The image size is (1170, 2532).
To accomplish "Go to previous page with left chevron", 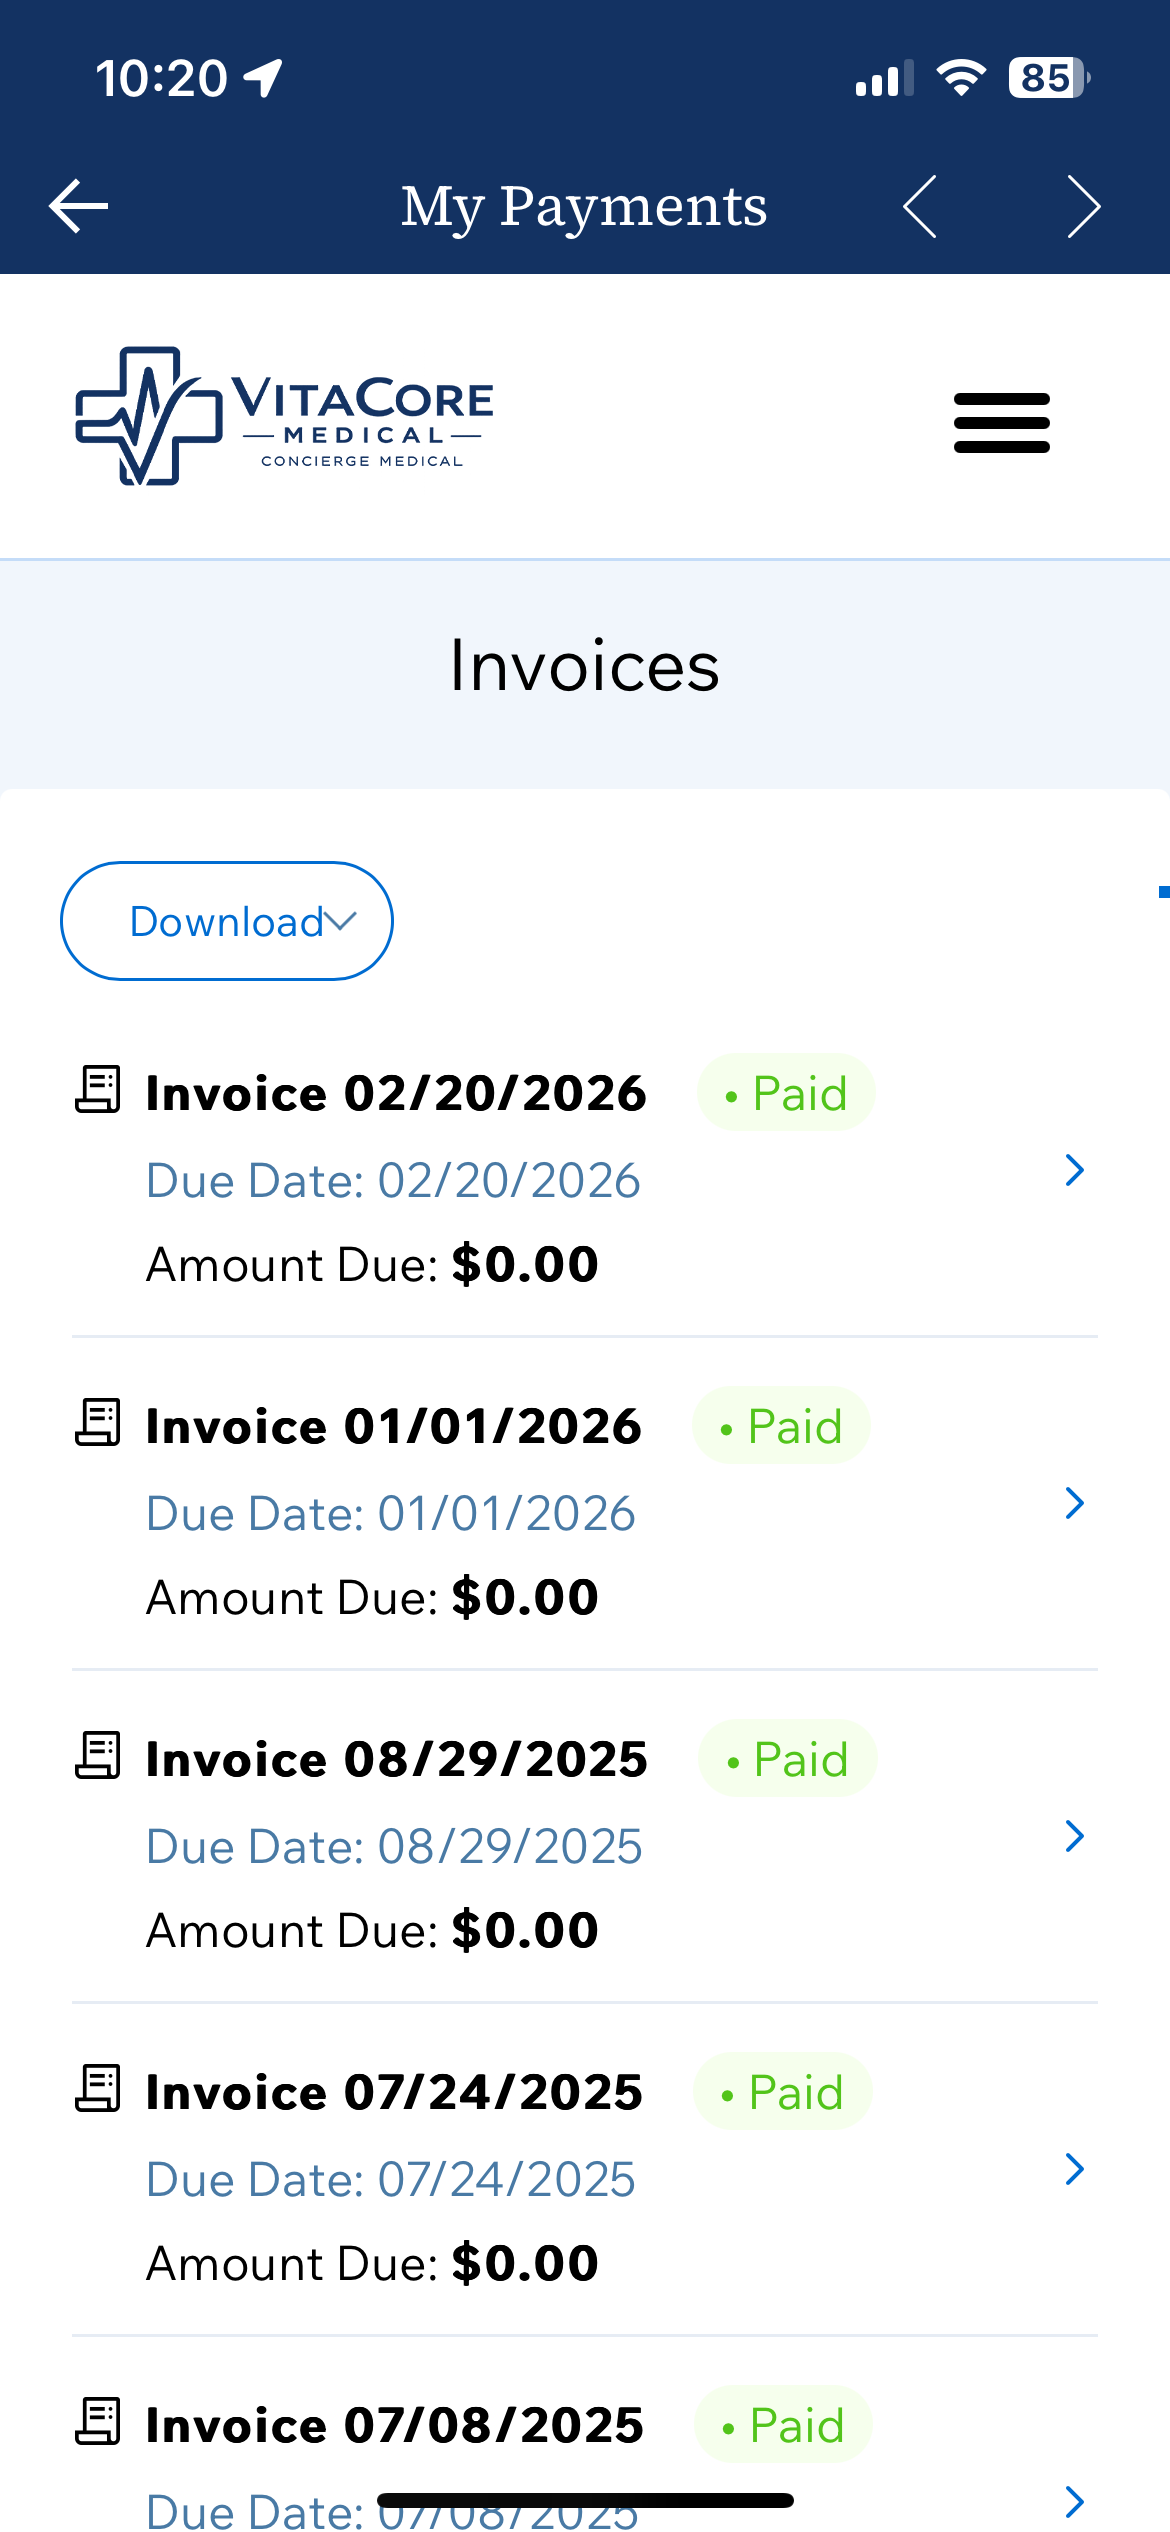I will coord(920,207).
